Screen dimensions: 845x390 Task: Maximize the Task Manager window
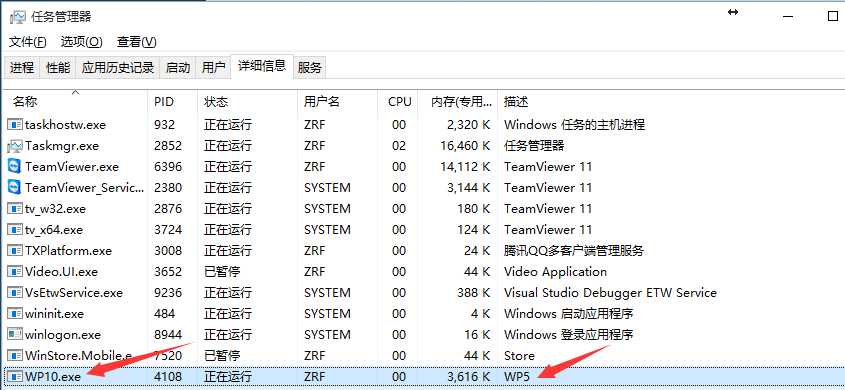pos(832,16)
